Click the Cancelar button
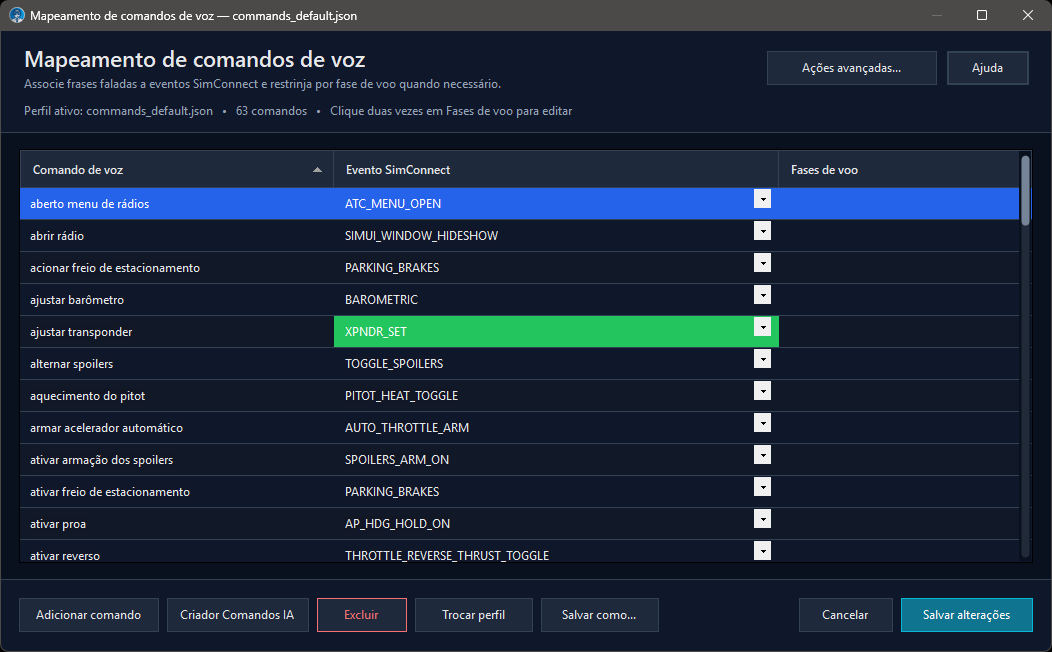 point(845,615)
